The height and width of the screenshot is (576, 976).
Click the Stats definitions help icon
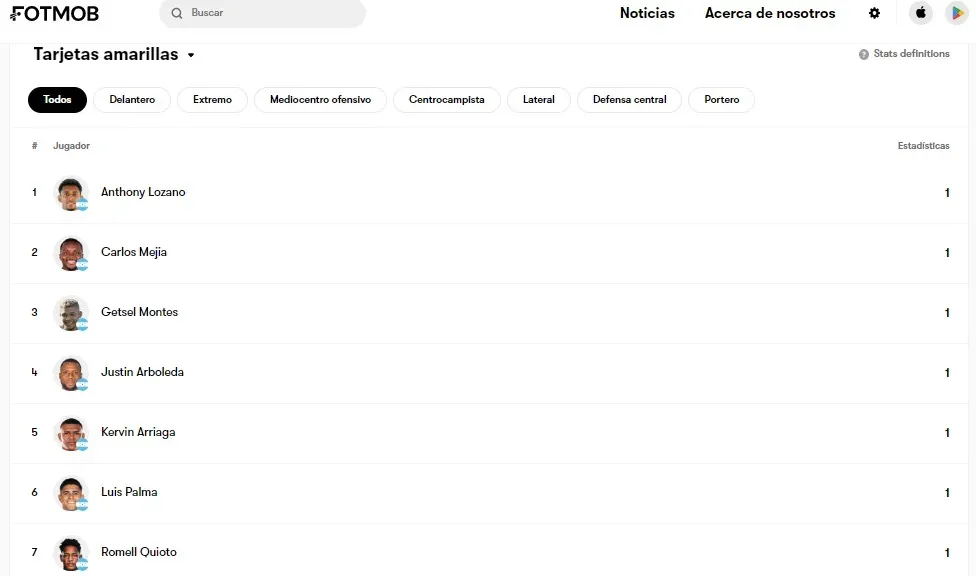pyautogui.click(x=864, y=54)
